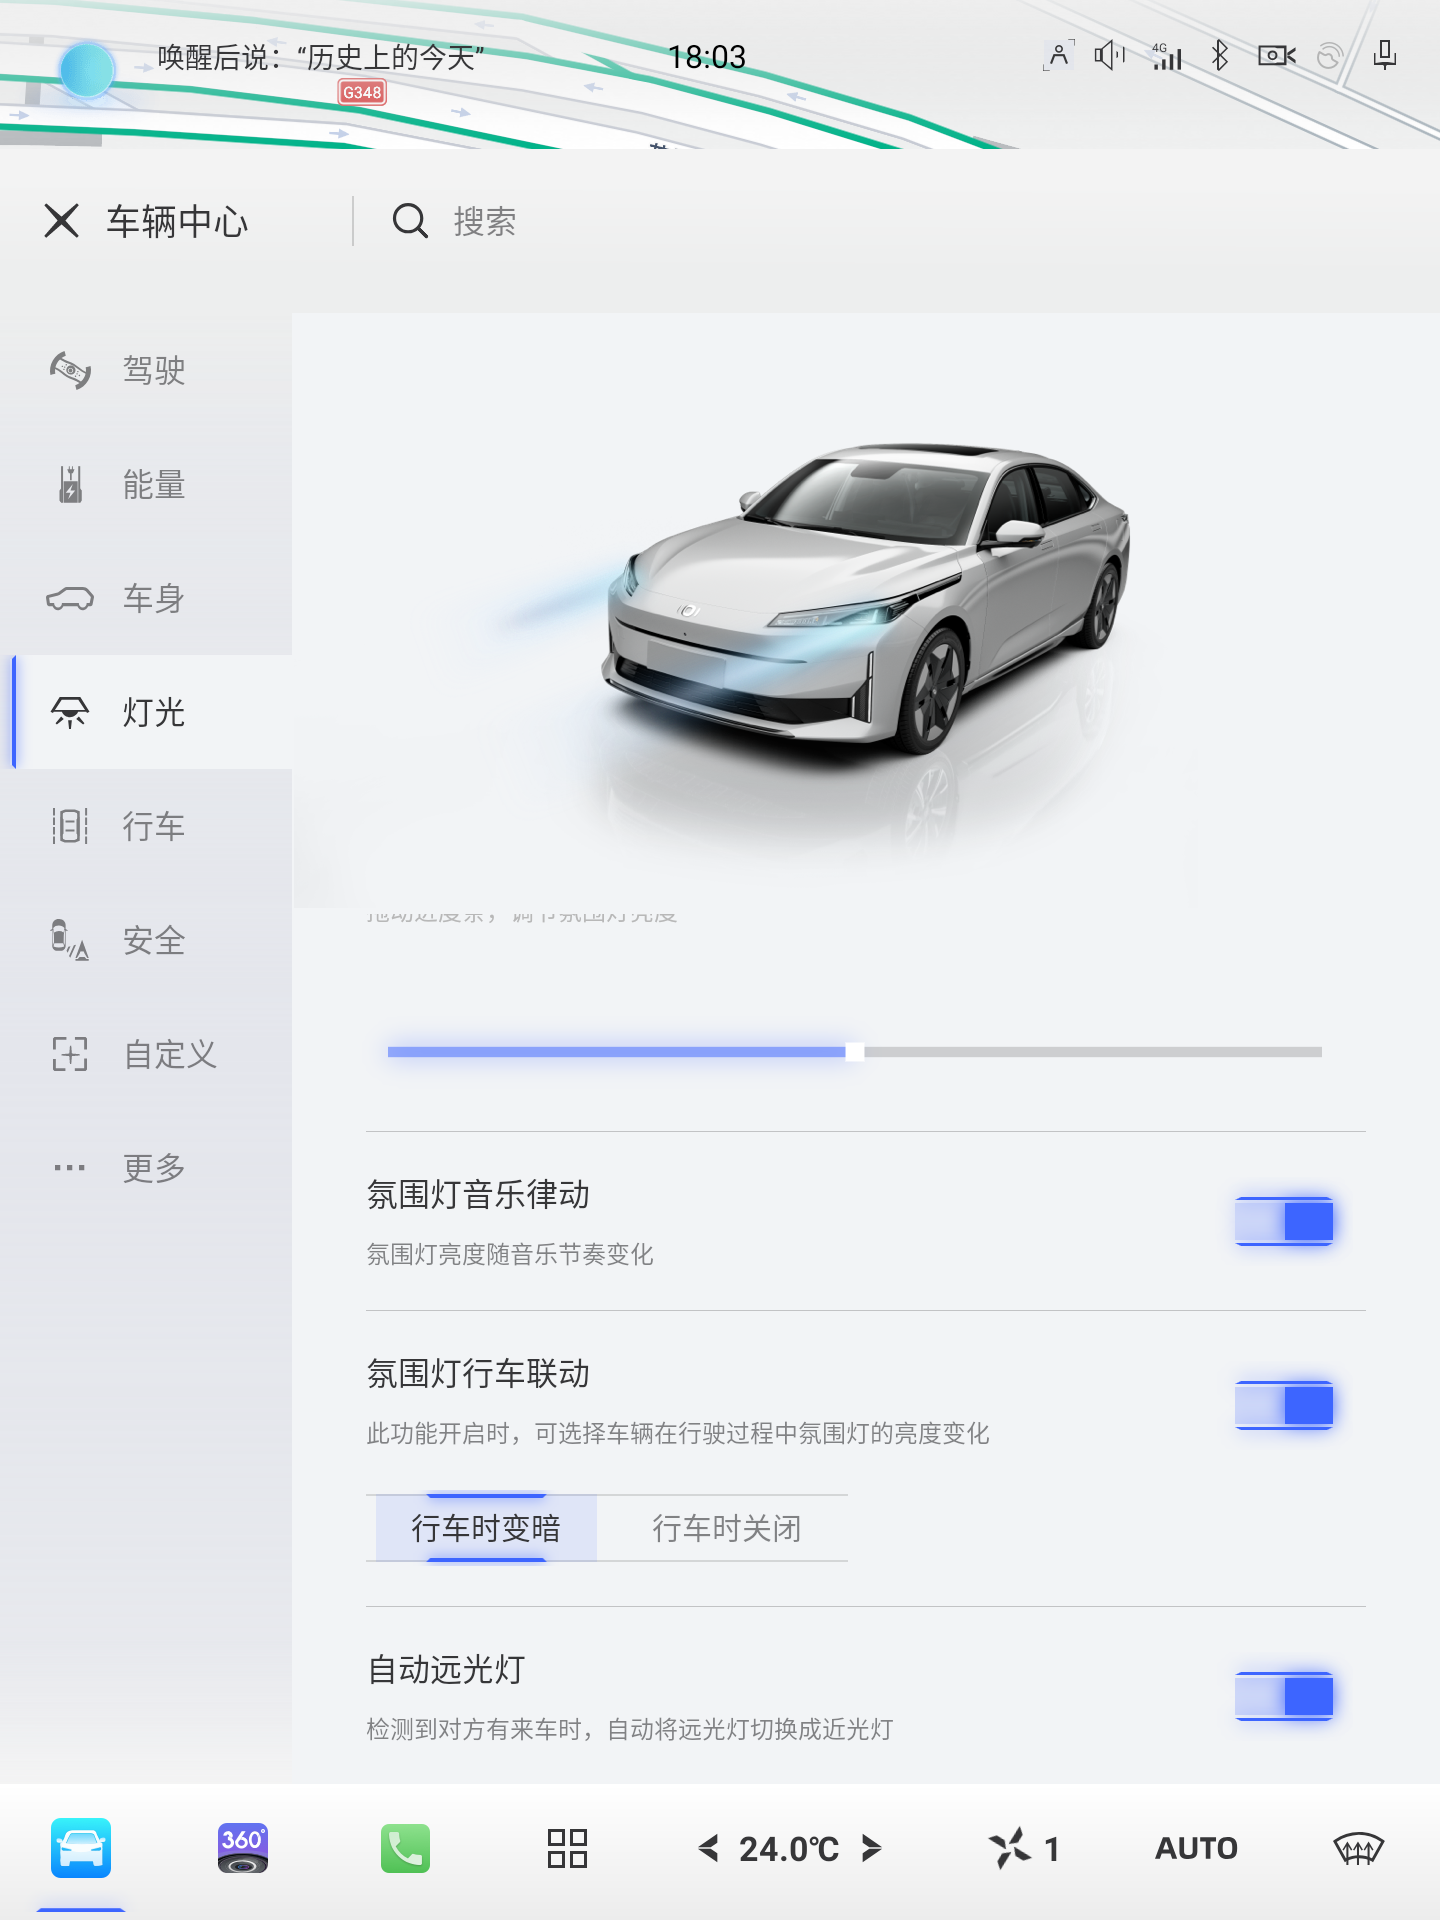Increase temperature with right arrow

pos(871,1848)
